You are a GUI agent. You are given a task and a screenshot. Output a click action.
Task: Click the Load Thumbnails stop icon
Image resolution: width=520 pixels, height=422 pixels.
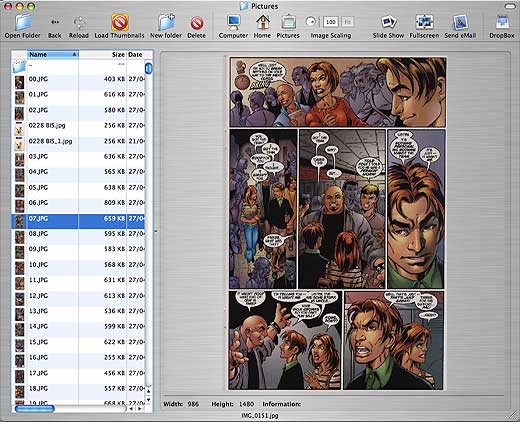click(x=120, y=22)
